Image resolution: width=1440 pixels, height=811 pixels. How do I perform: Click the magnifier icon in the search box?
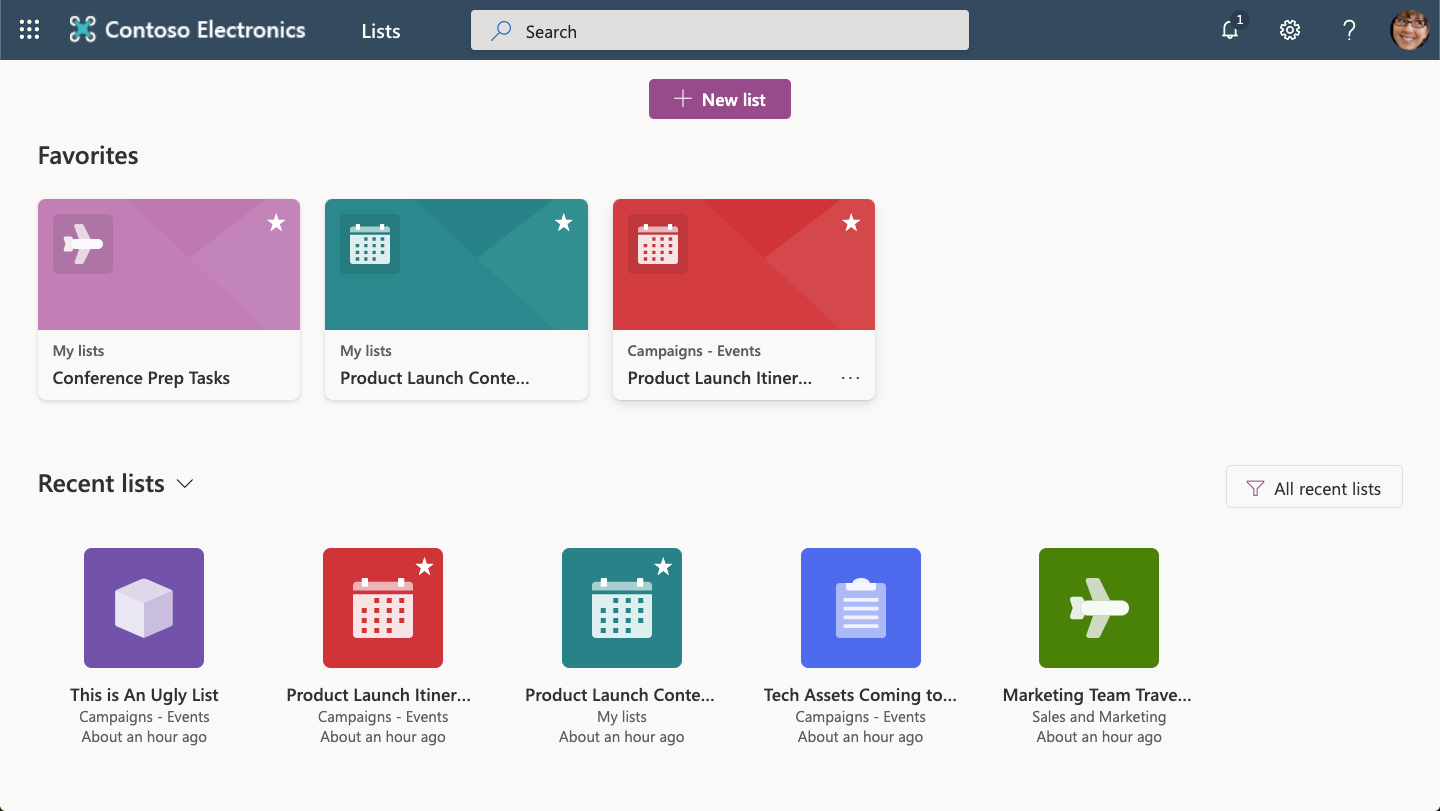coord(501,31)
